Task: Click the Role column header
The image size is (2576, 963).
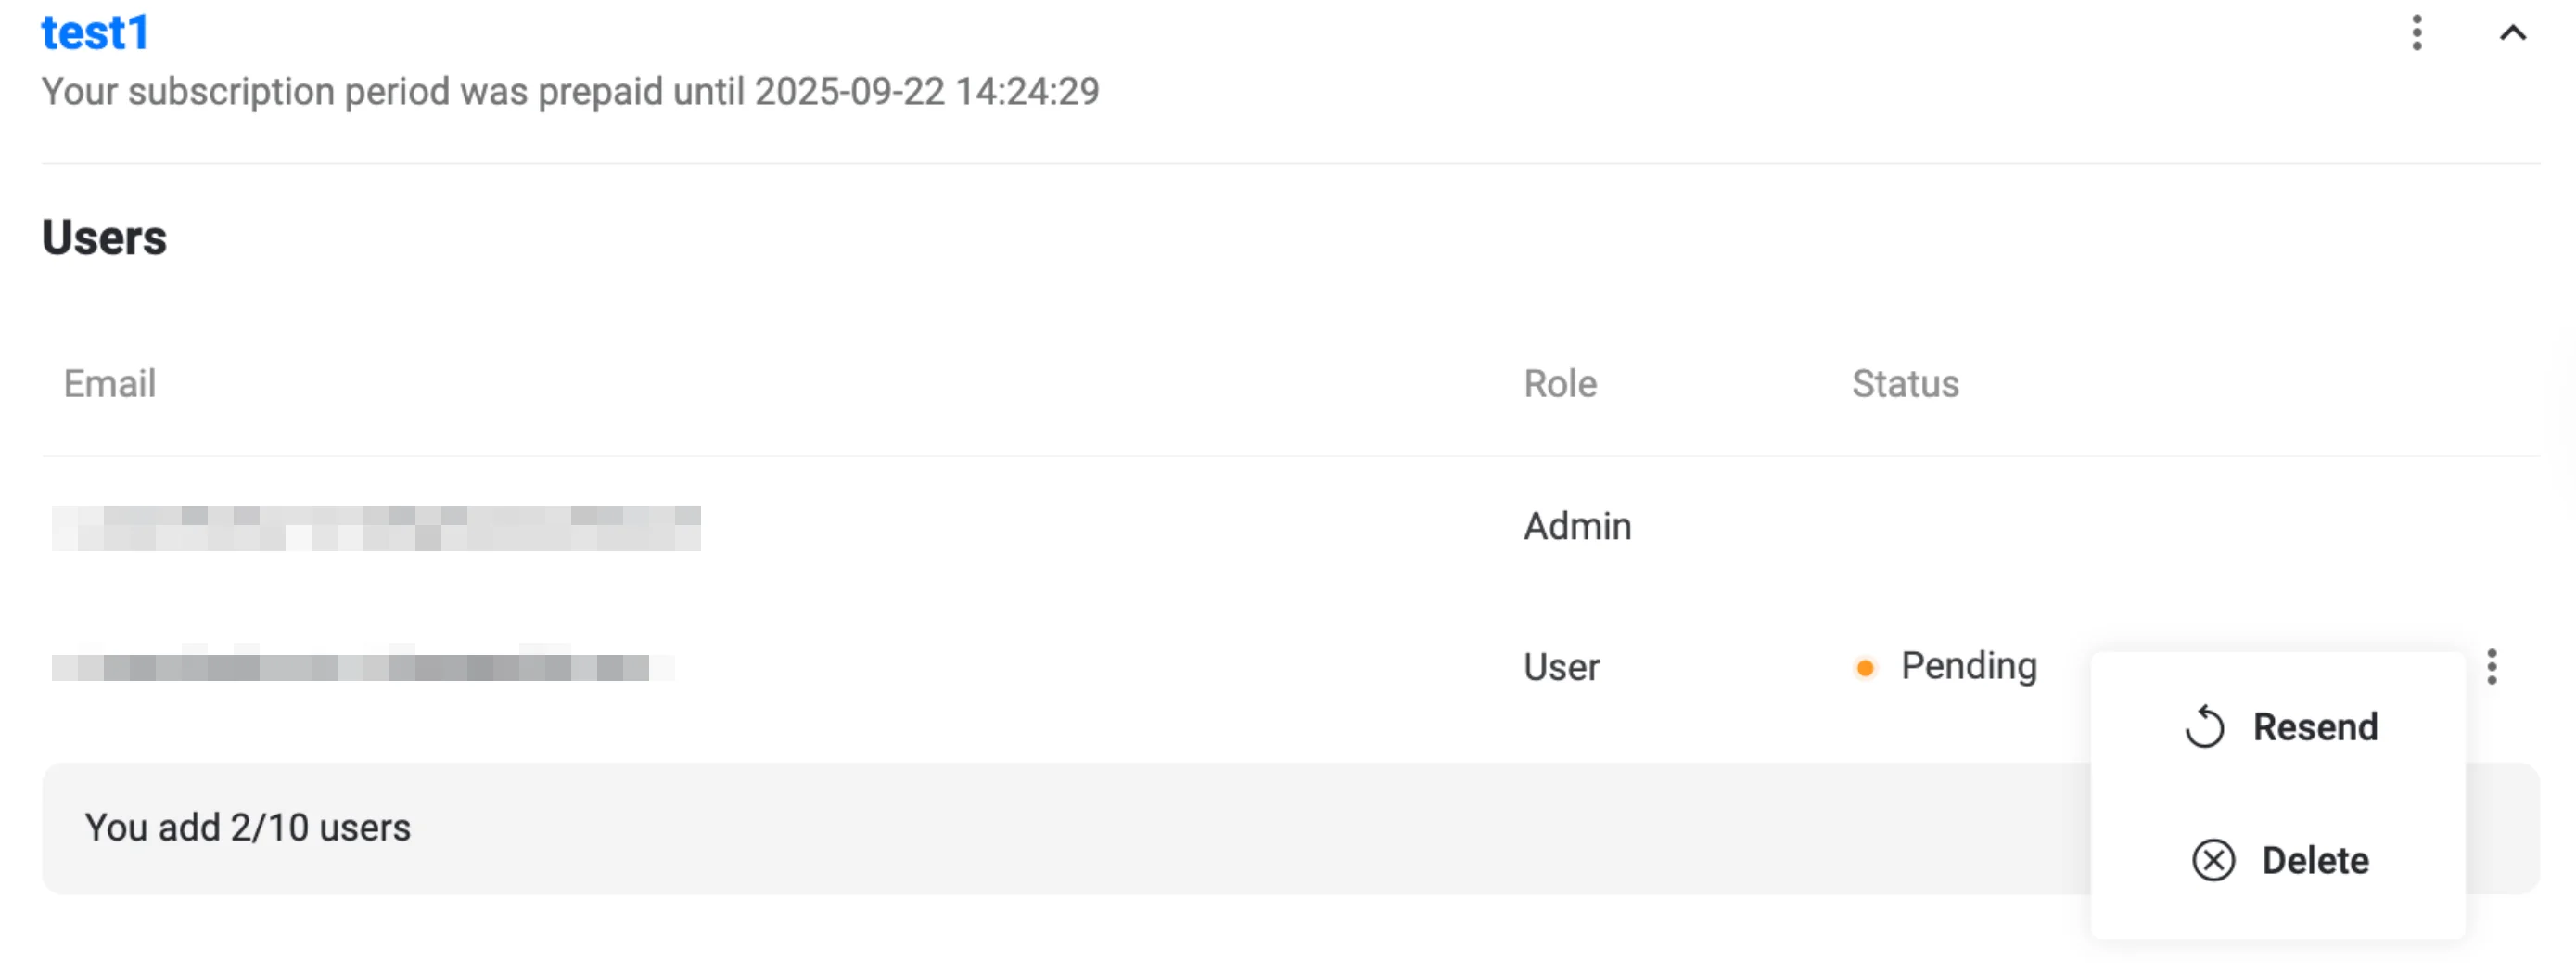Action: (x=1560, y=384)
